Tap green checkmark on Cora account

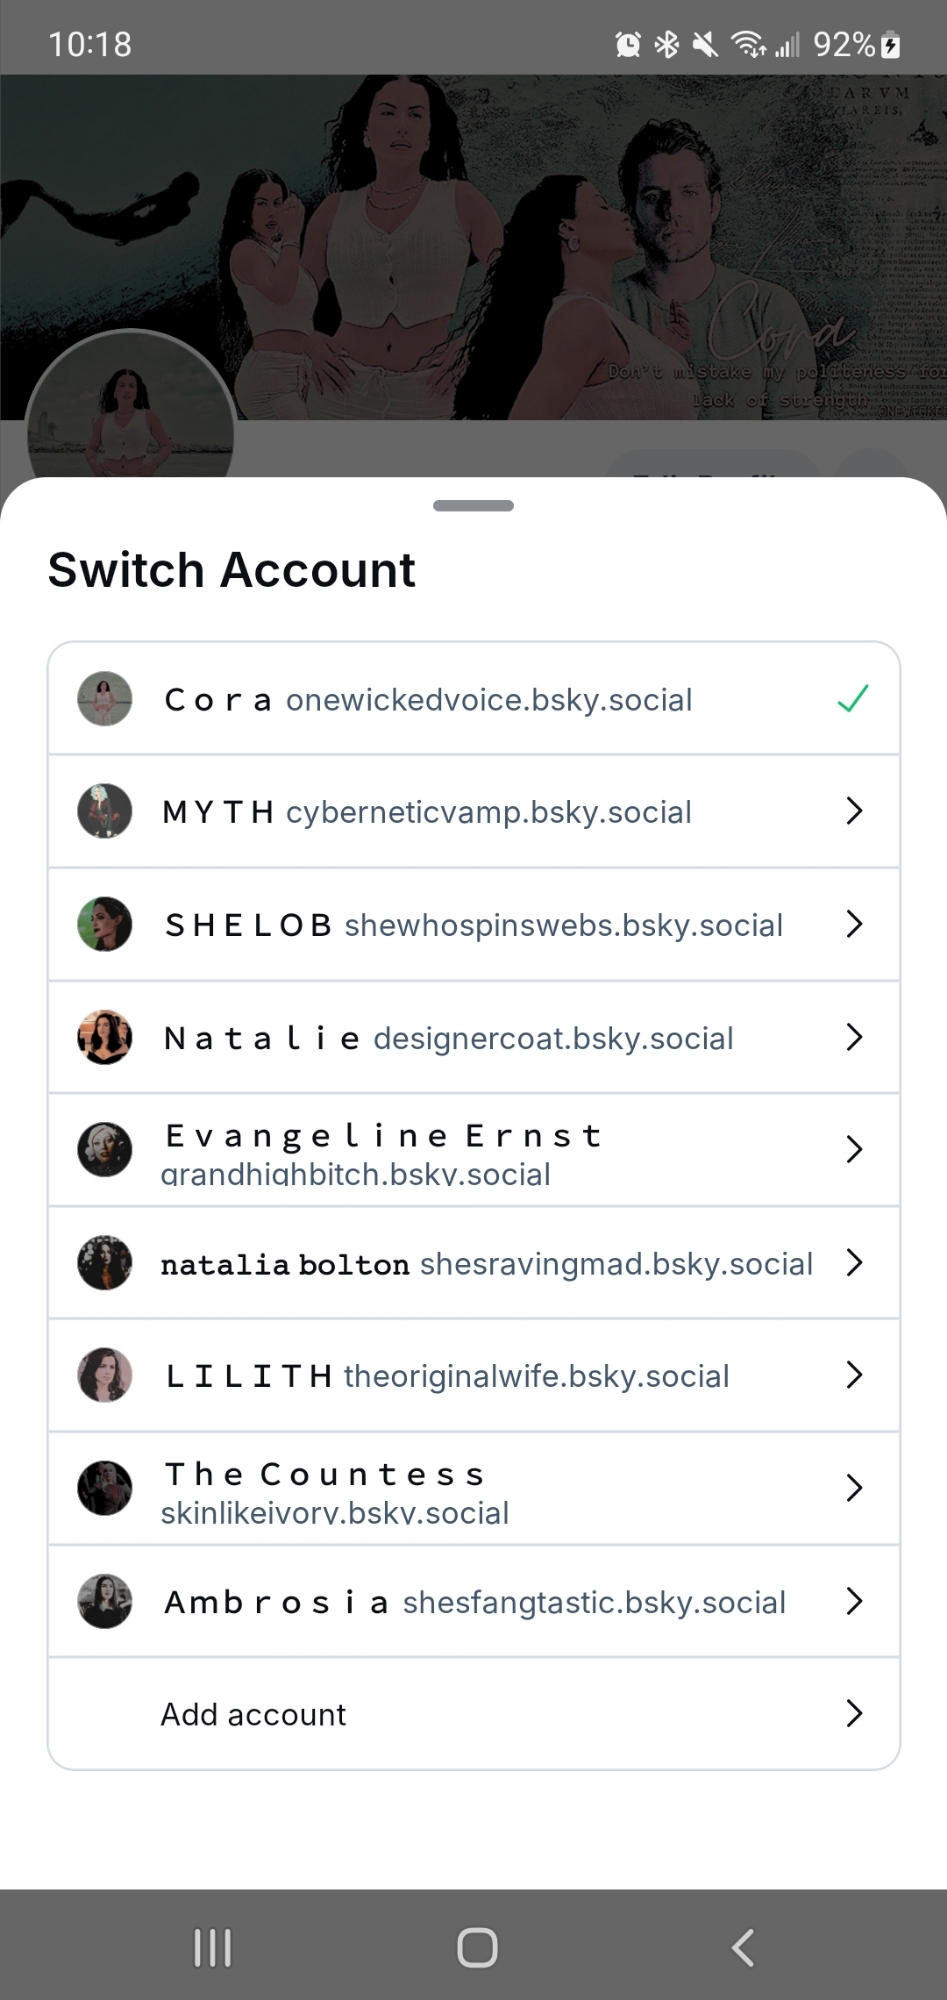tap(853, 699)
